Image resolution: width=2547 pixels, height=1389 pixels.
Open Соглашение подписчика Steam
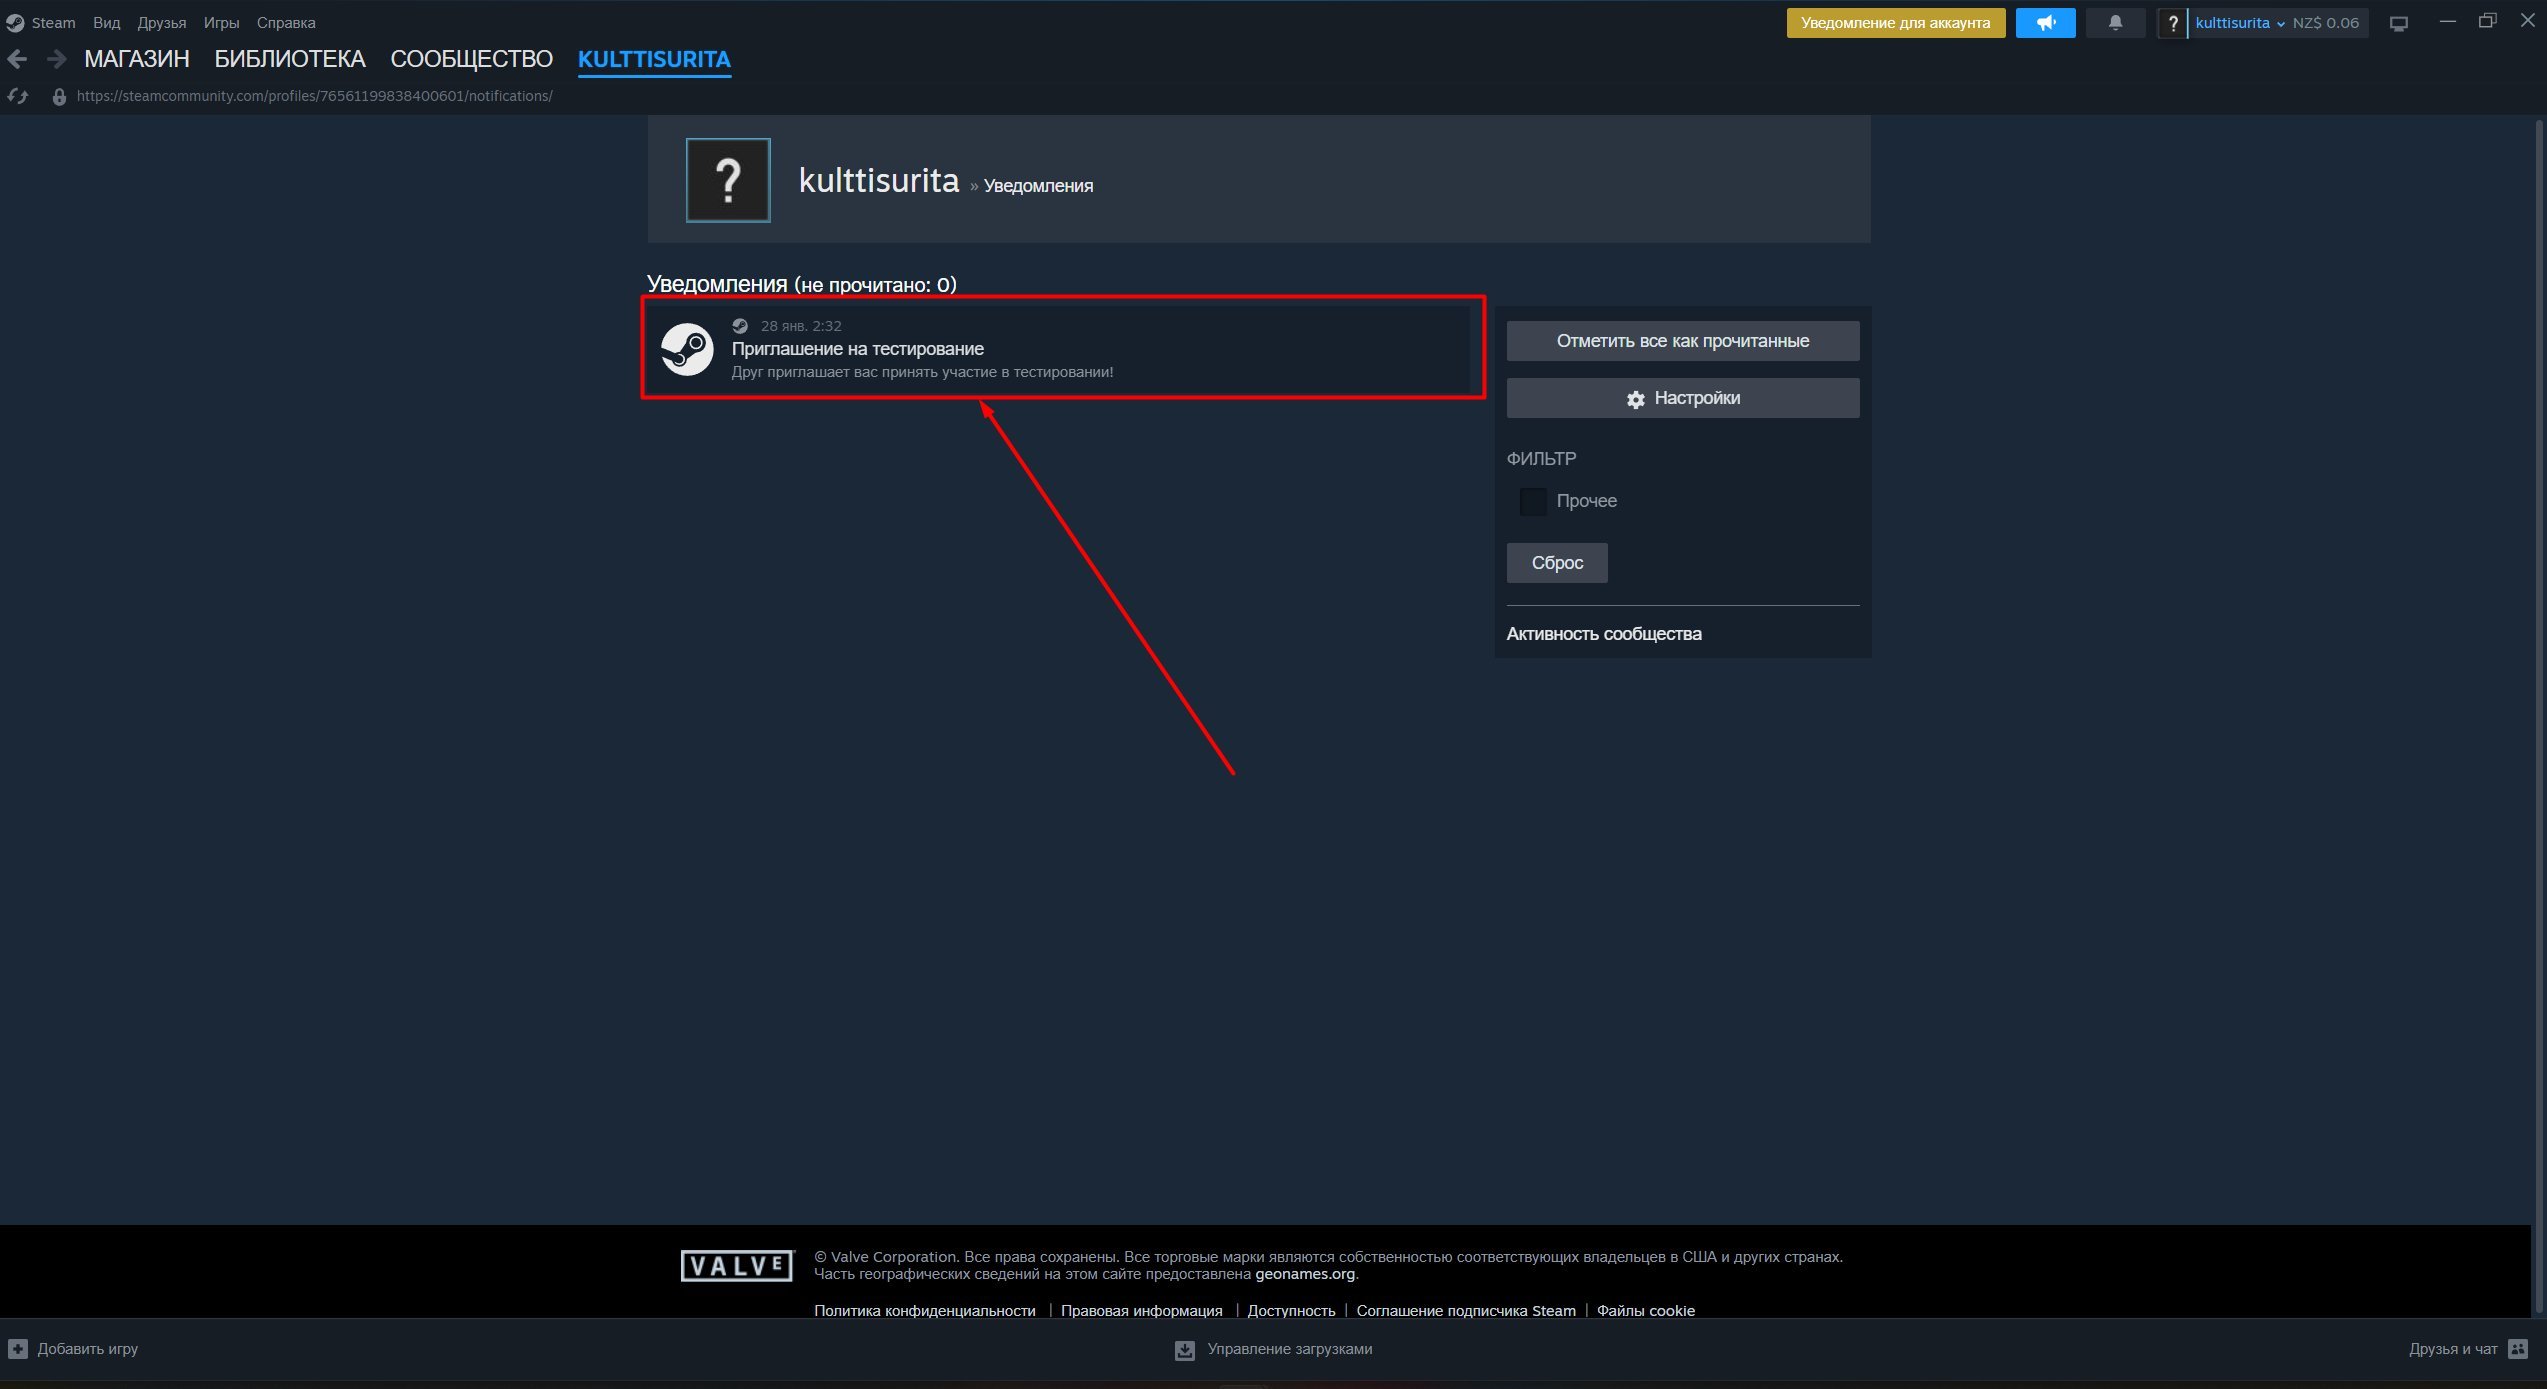point(1466,1311)
